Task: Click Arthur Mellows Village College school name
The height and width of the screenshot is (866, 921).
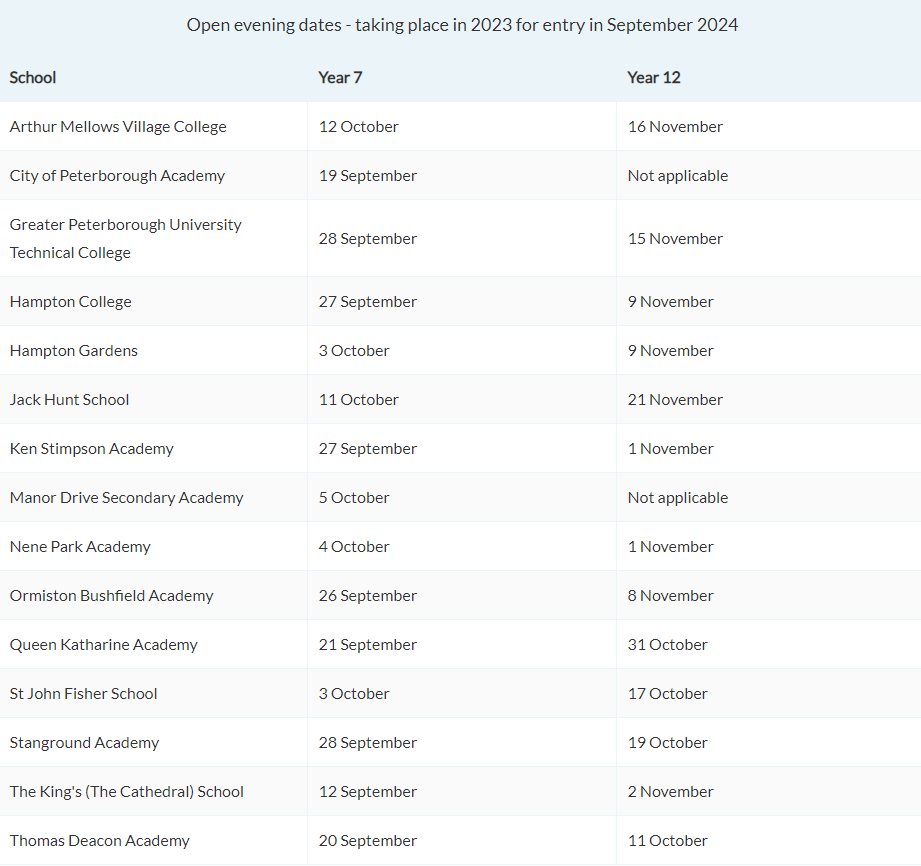Action: click(118, 127)
